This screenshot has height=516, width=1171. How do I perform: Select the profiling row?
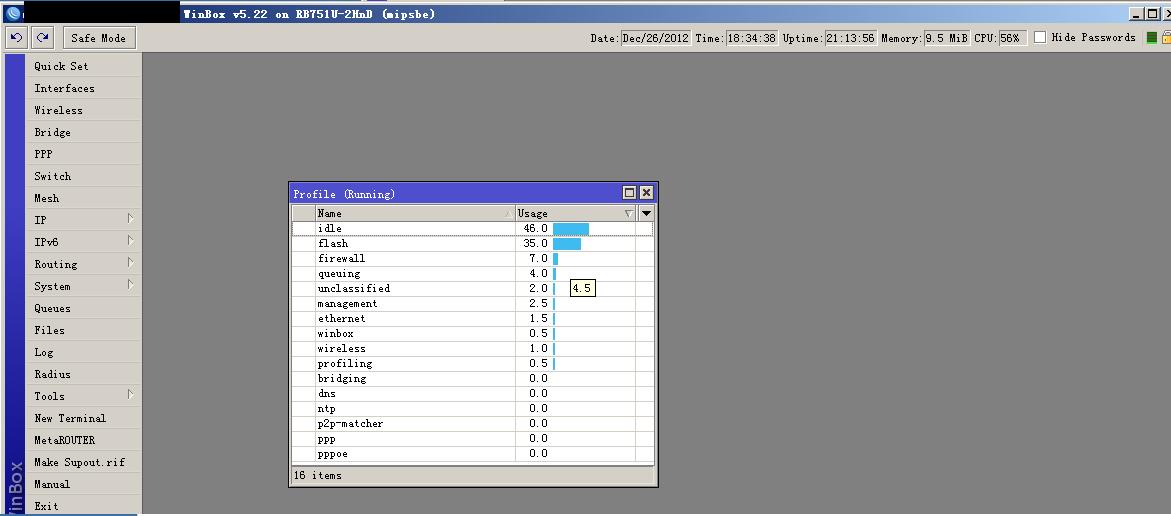click(x=473, y=364)
